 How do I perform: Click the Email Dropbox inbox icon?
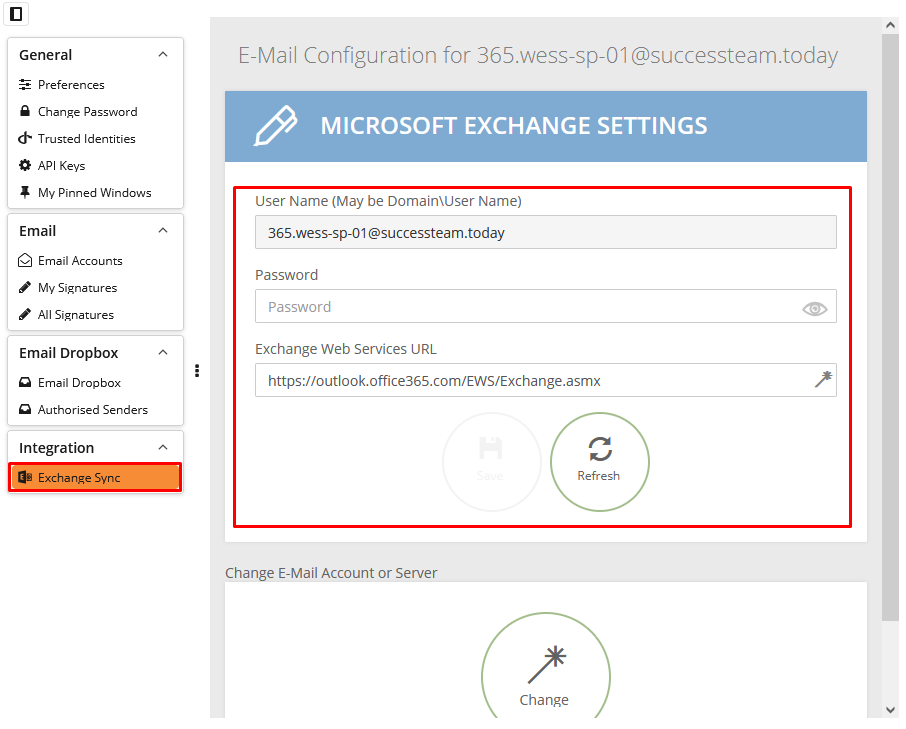pyautogui.click(x=25, y=382)
